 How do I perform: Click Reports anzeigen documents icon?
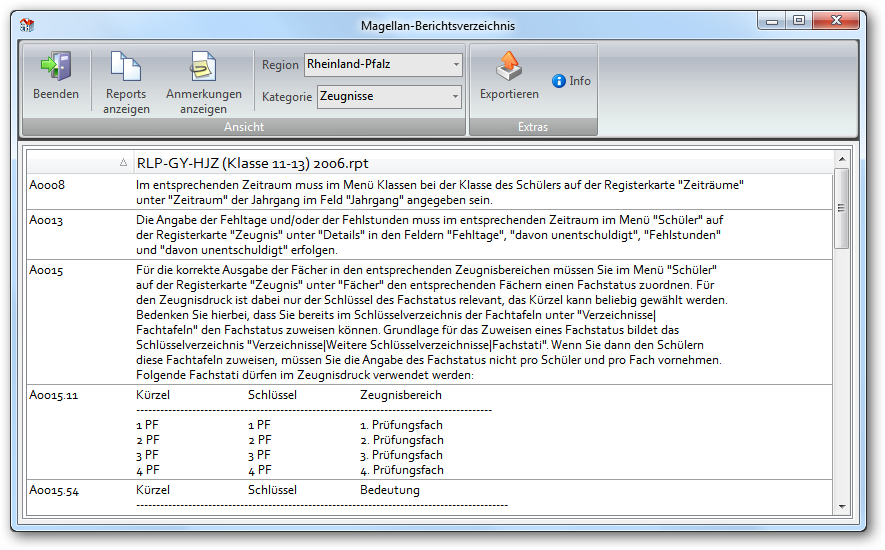pos(126,66)
